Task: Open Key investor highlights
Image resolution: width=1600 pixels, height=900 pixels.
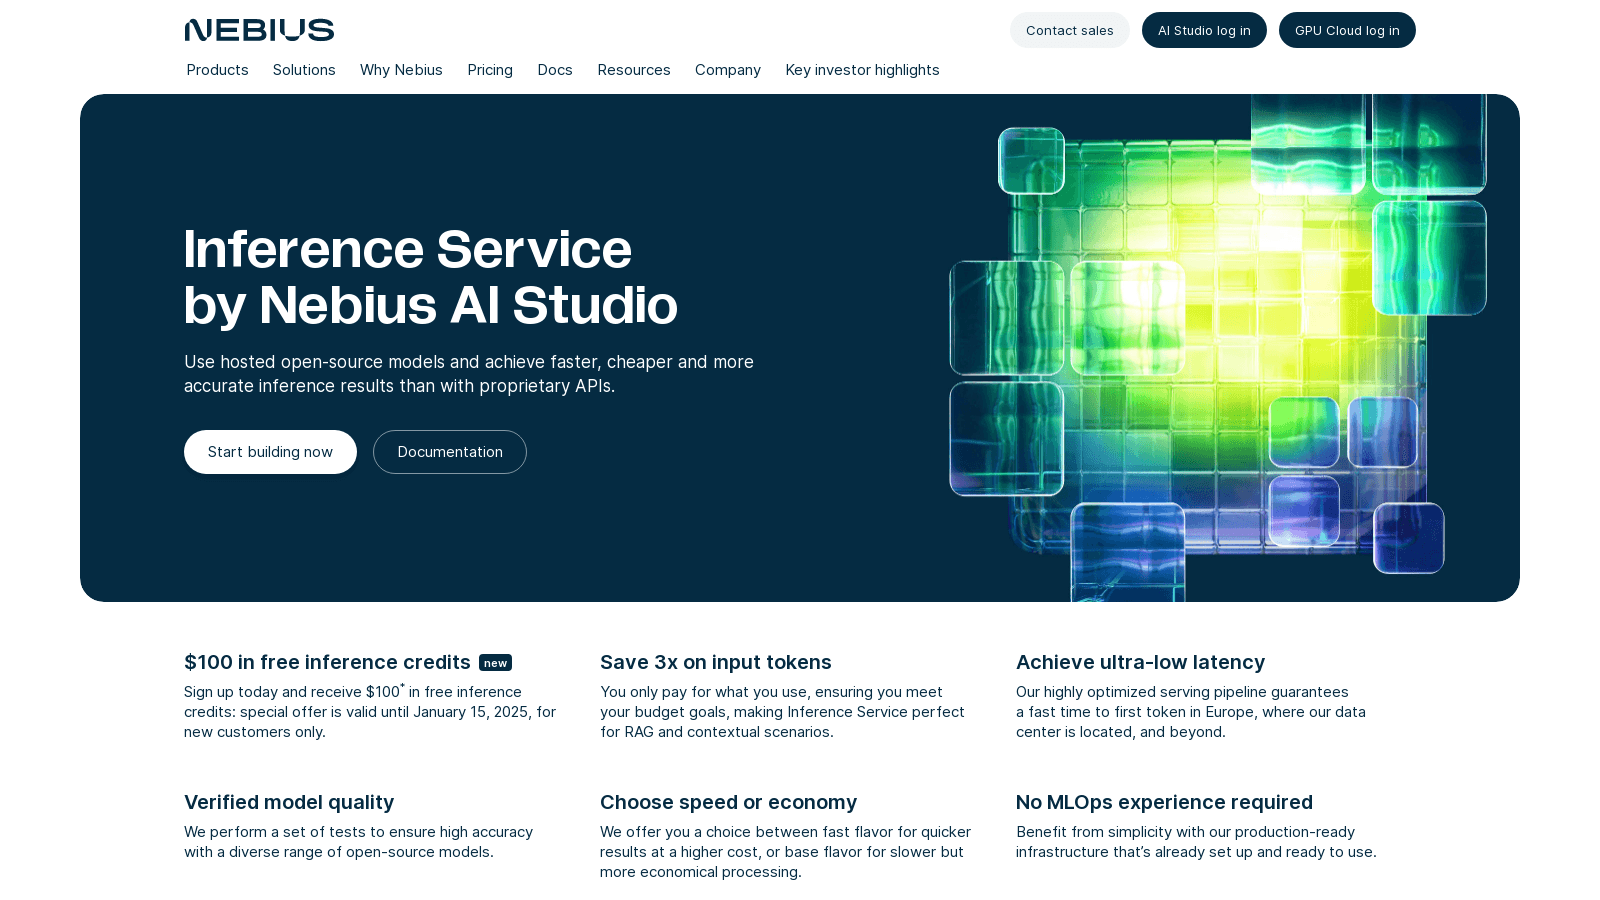Action: 862,70
